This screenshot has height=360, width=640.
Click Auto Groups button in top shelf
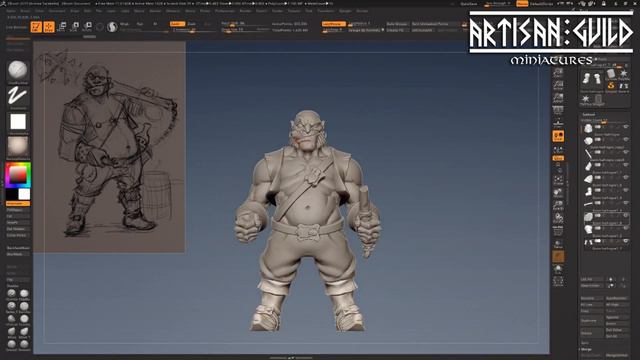397,24
